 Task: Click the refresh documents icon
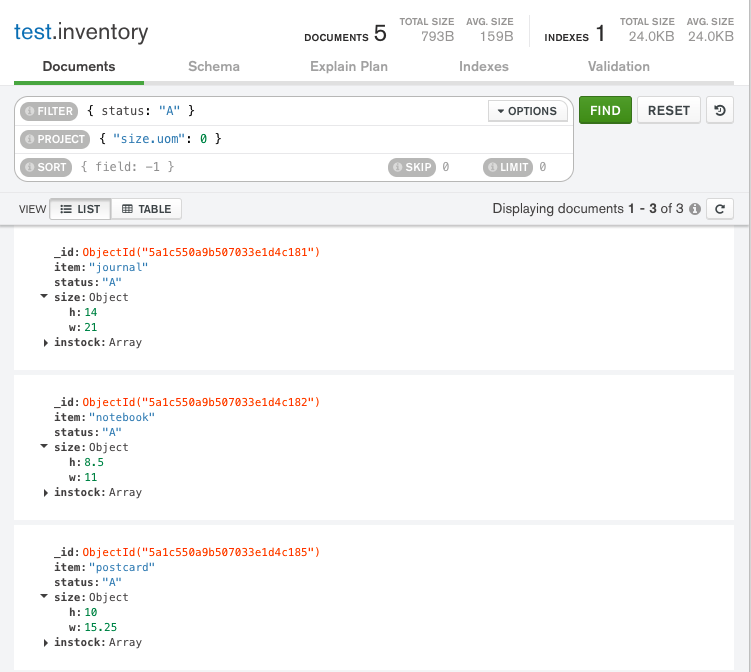click(720, 209)
